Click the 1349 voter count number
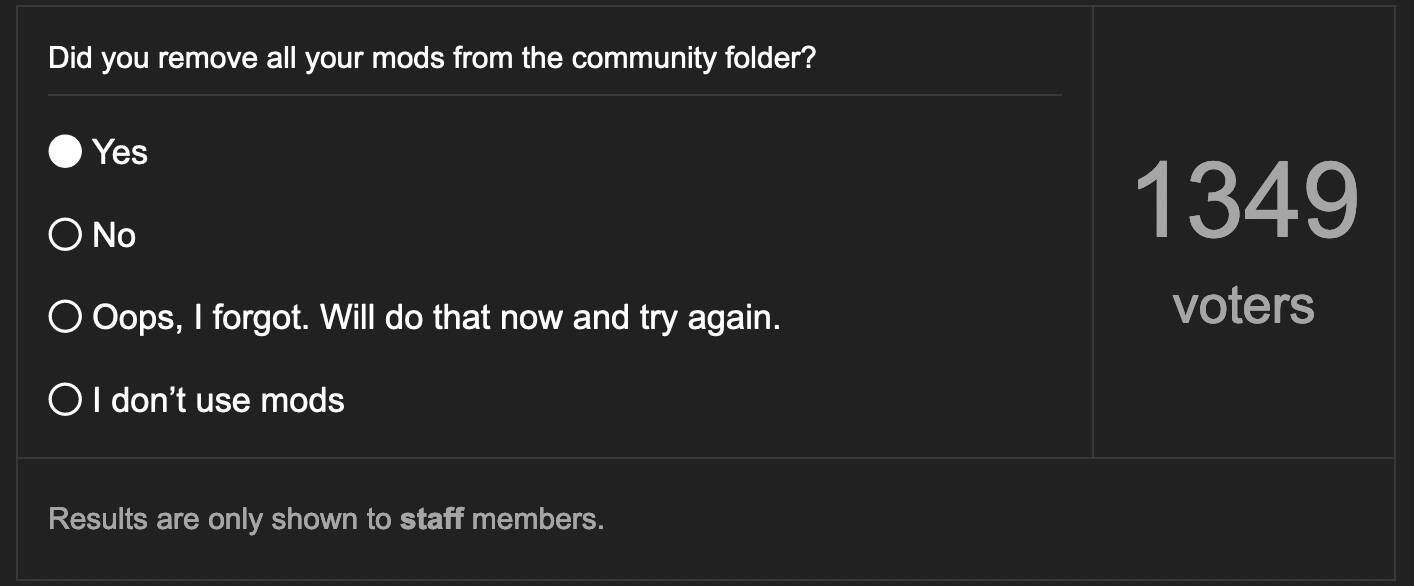1414x586 pixels. point(1246,200)
